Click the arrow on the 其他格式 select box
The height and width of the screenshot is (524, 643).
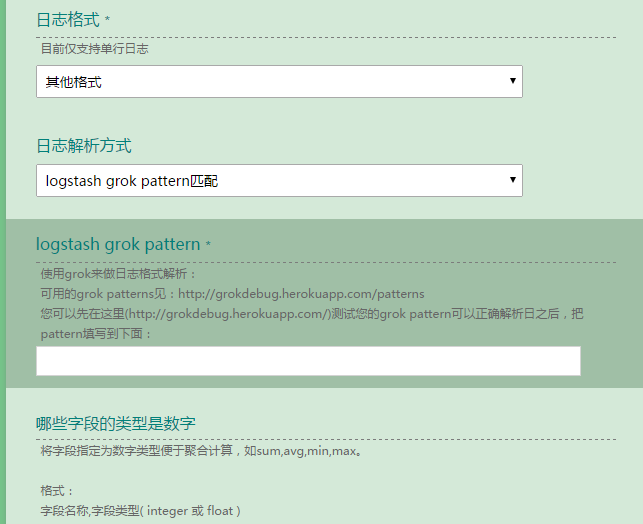coord(512,81)
